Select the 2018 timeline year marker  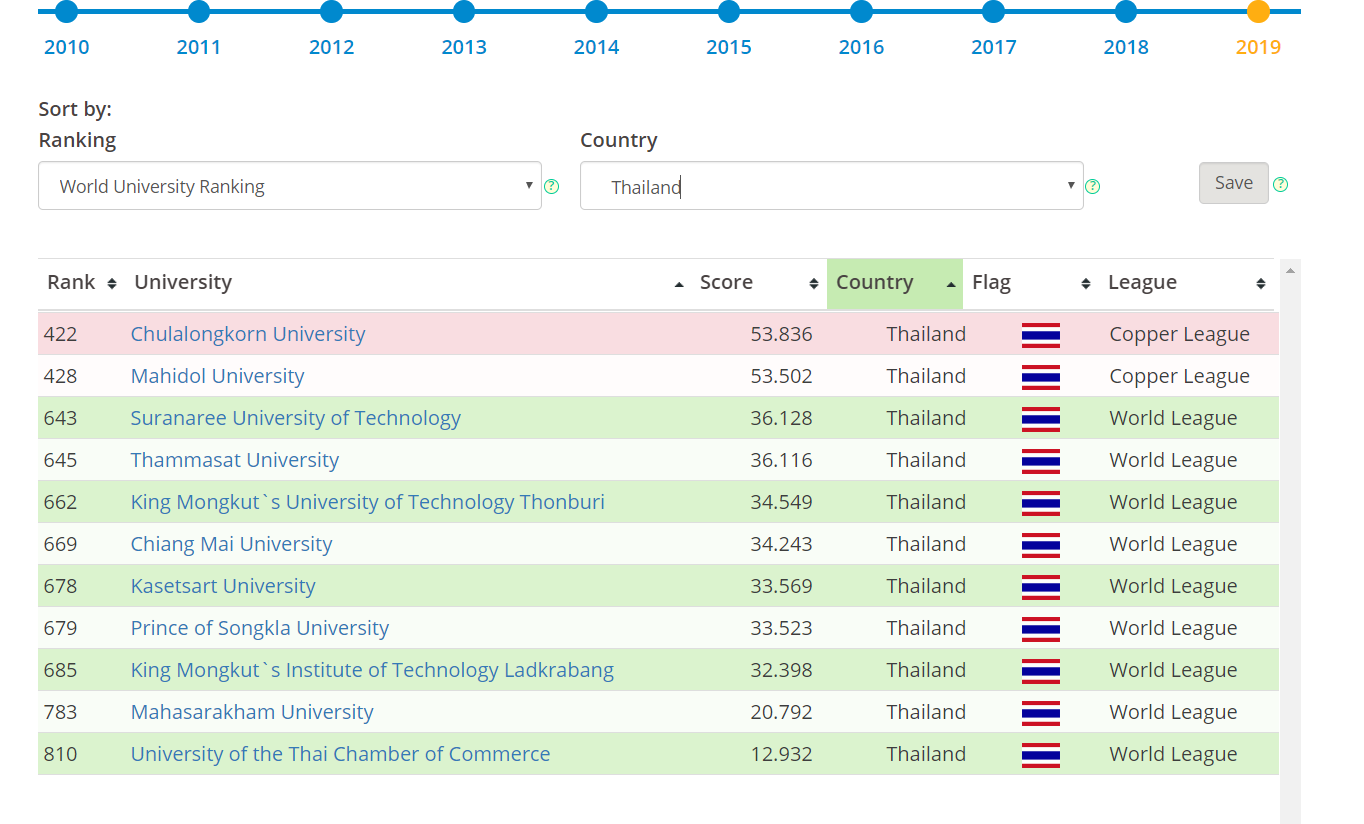(x=1126, y=12)
